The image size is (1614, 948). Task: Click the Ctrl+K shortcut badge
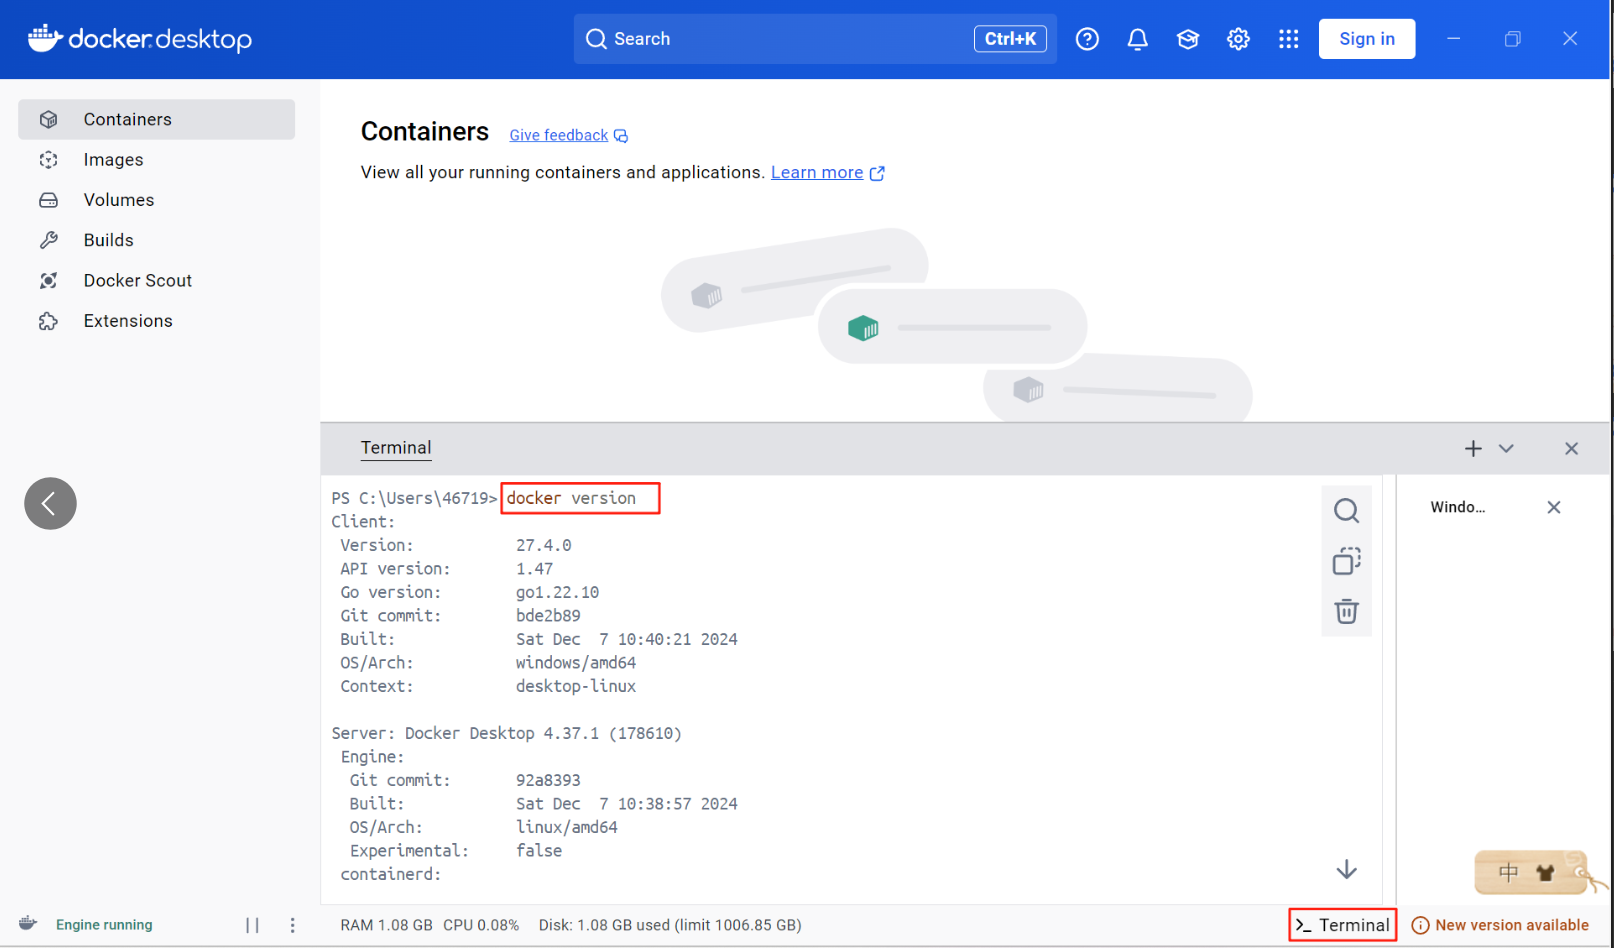click(x=1010, y=39)
